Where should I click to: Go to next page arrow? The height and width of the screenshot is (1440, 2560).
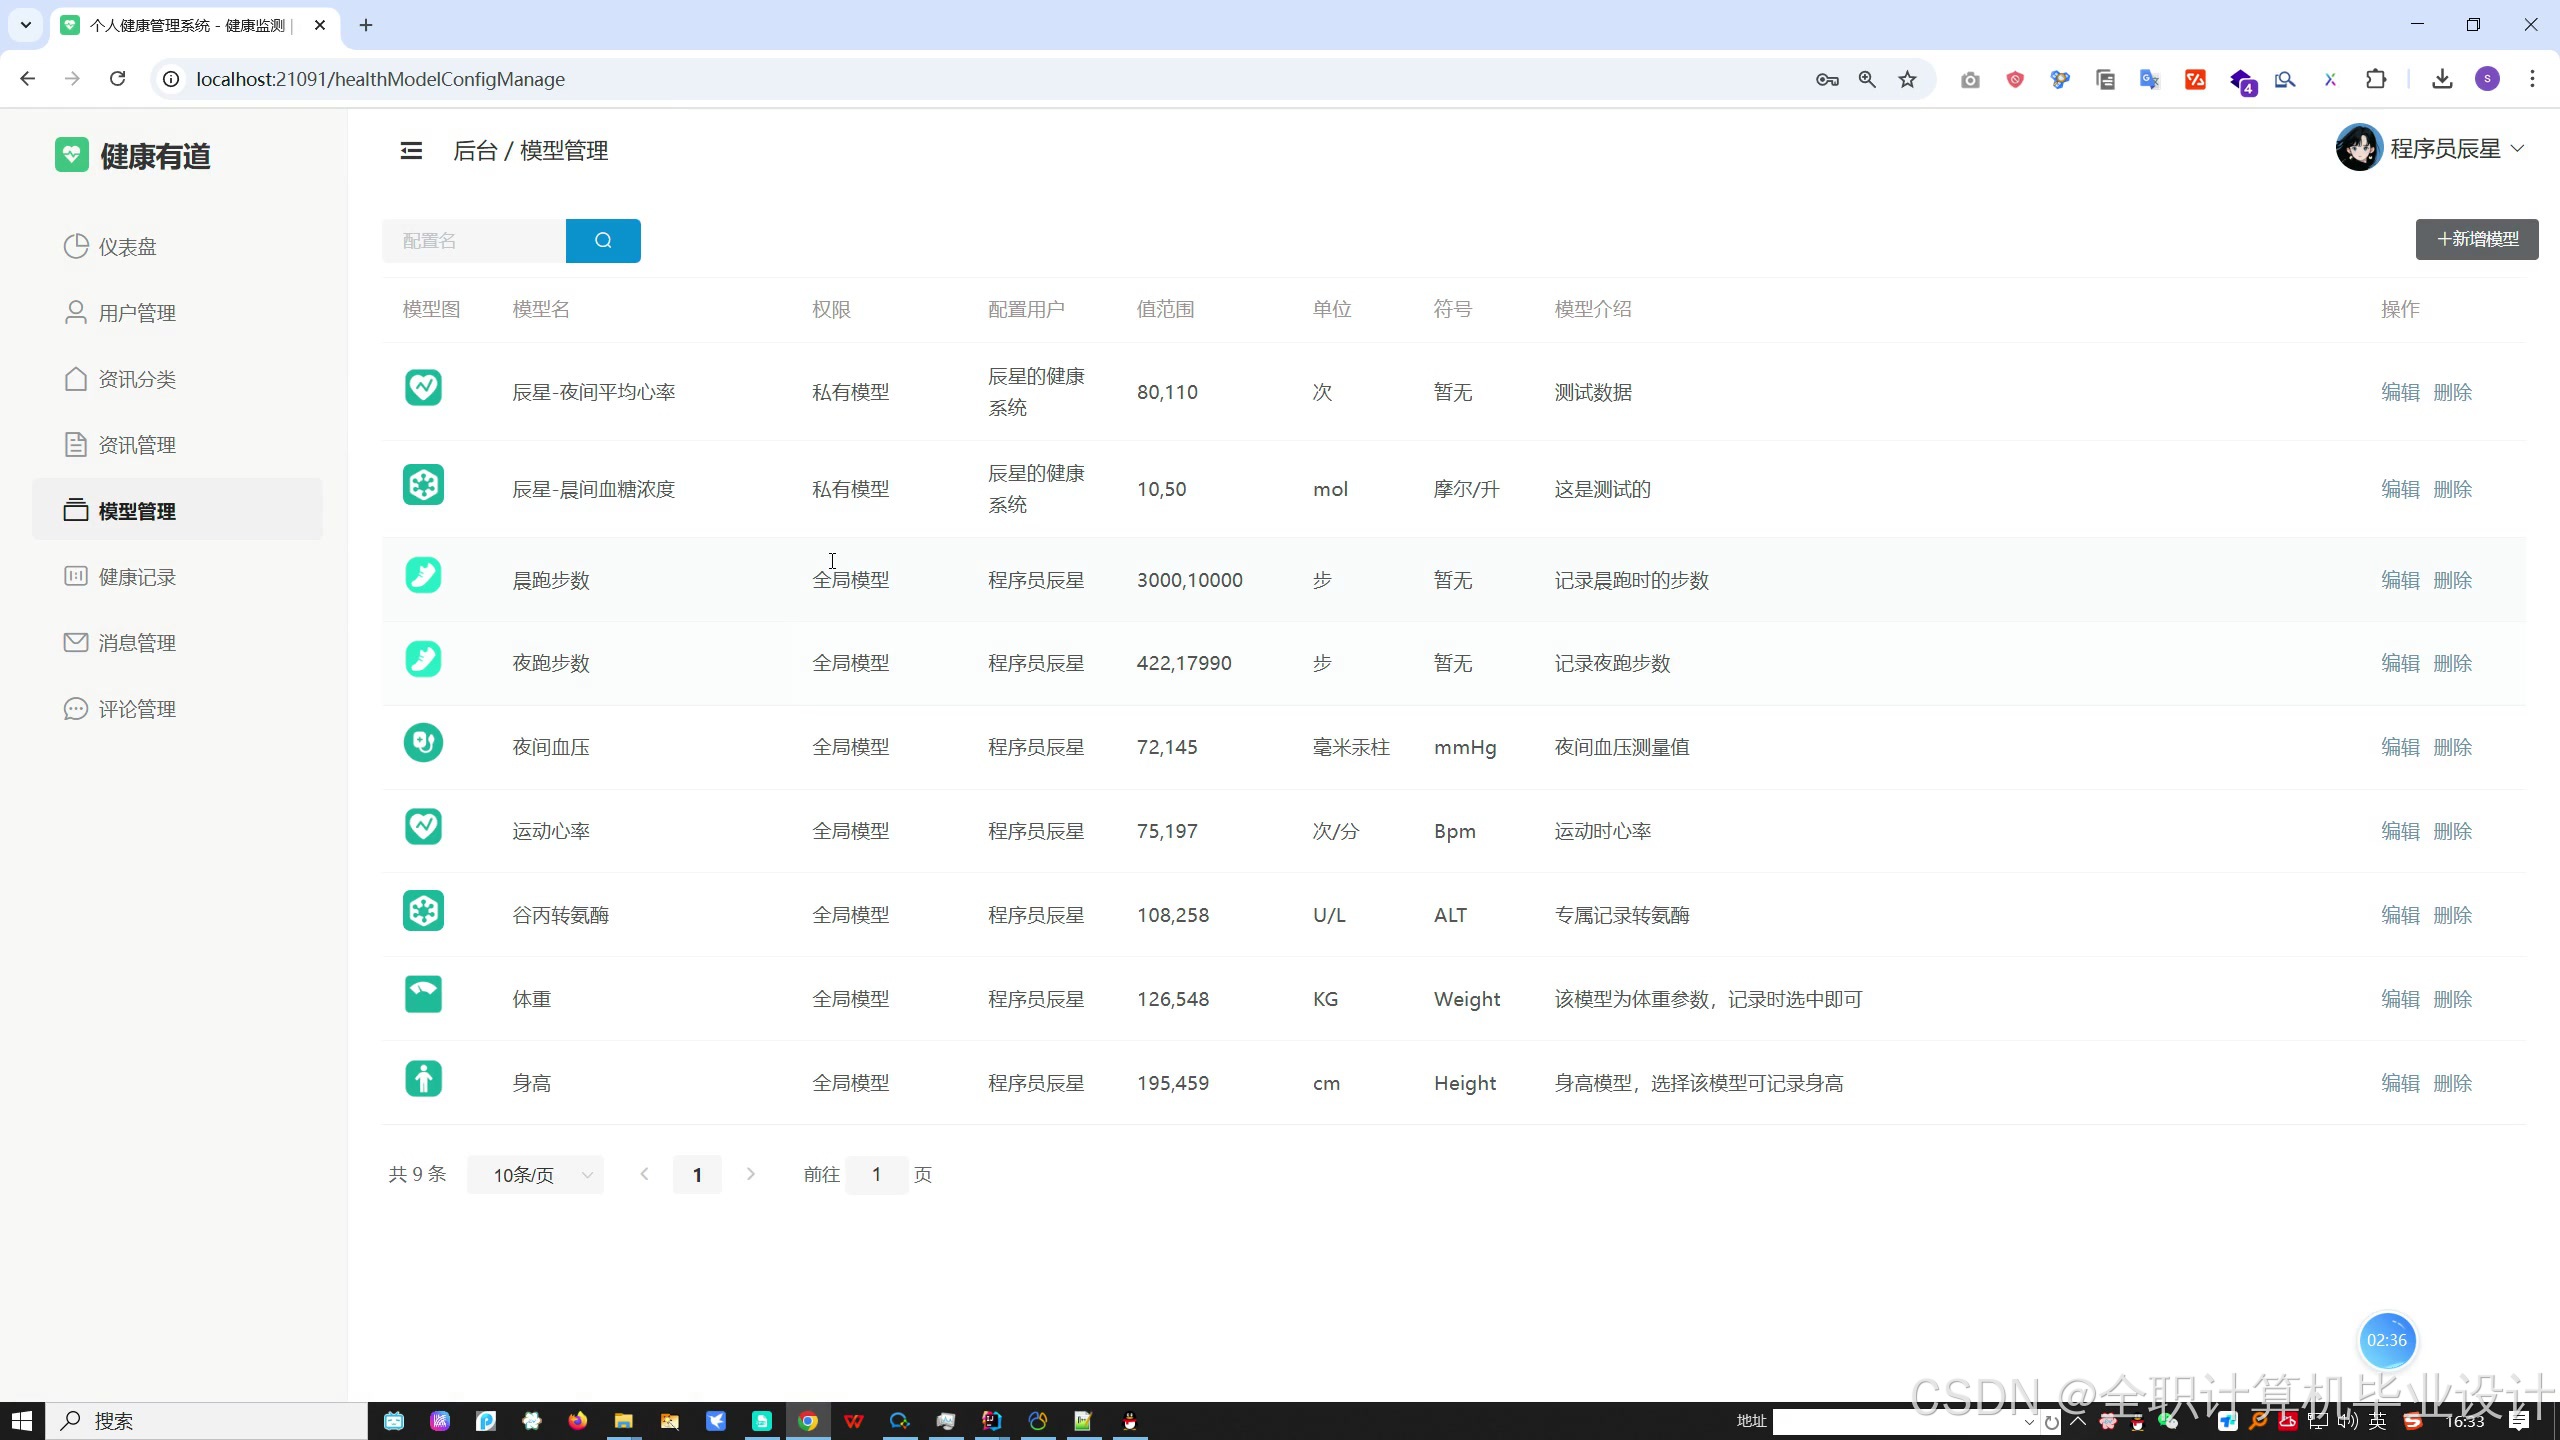[x=750, y=1174]
